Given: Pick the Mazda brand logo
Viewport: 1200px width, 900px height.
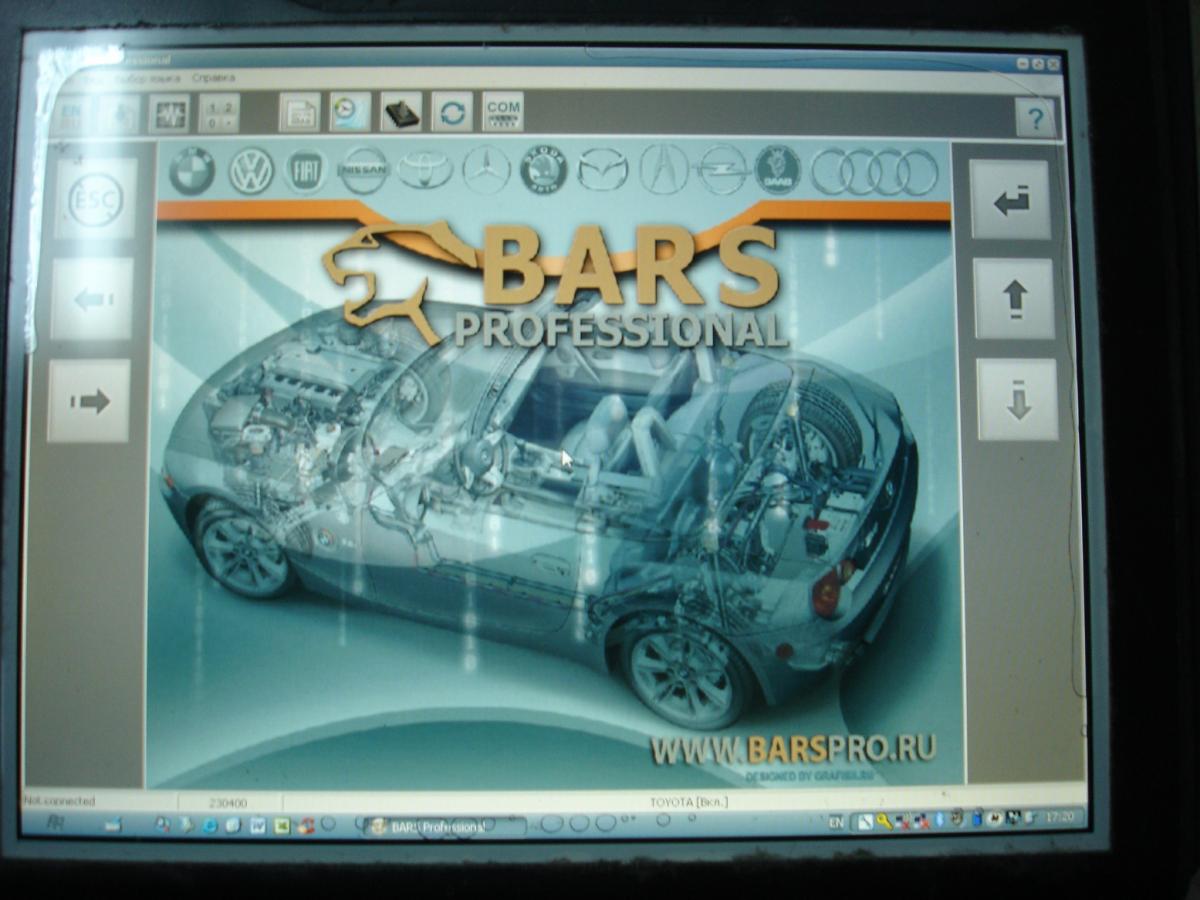Looking at the screenshot, I should [603, 170].
